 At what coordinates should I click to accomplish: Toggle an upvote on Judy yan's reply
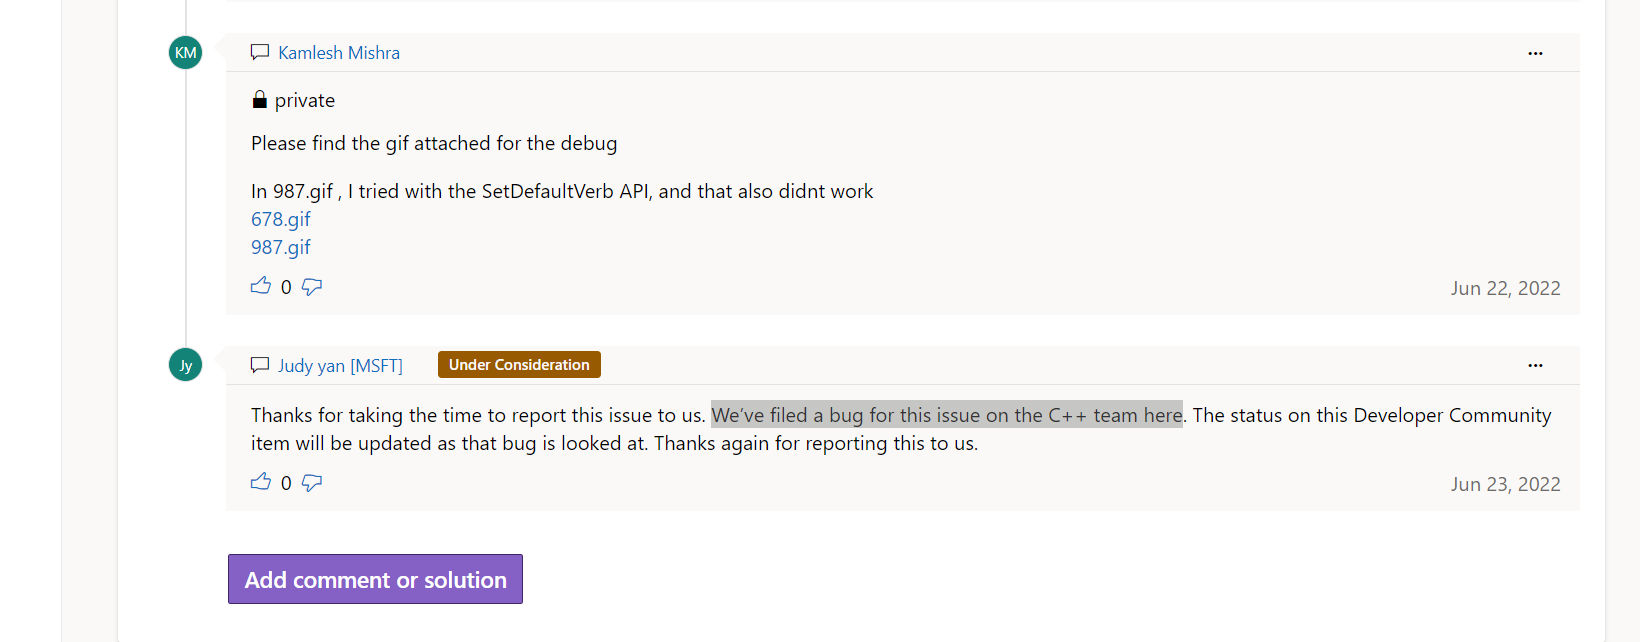[261, 482]
